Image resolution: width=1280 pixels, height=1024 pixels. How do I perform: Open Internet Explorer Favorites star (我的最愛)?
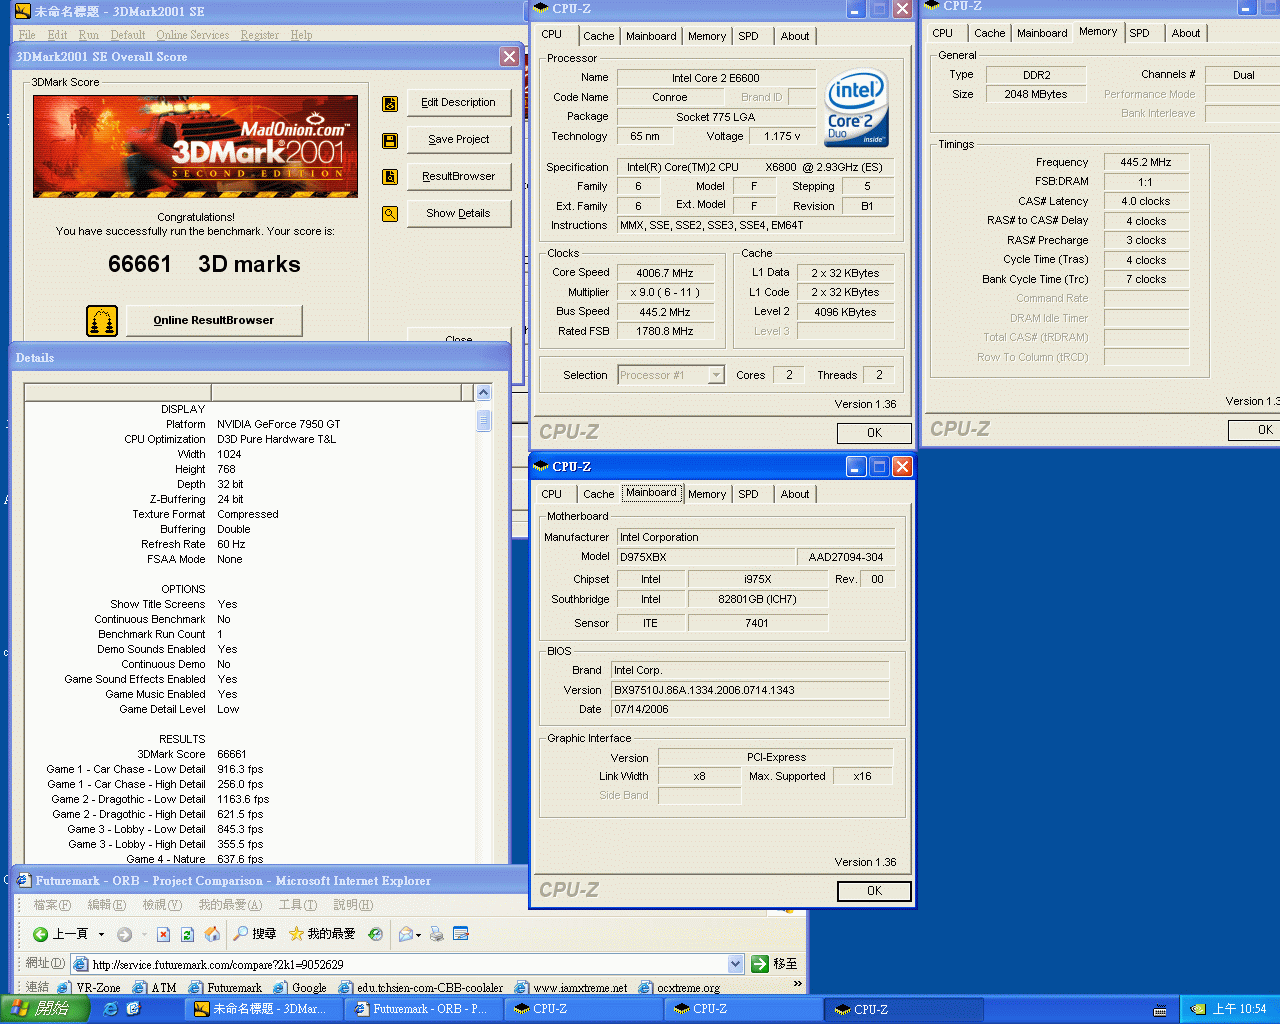tap(322, 934)
